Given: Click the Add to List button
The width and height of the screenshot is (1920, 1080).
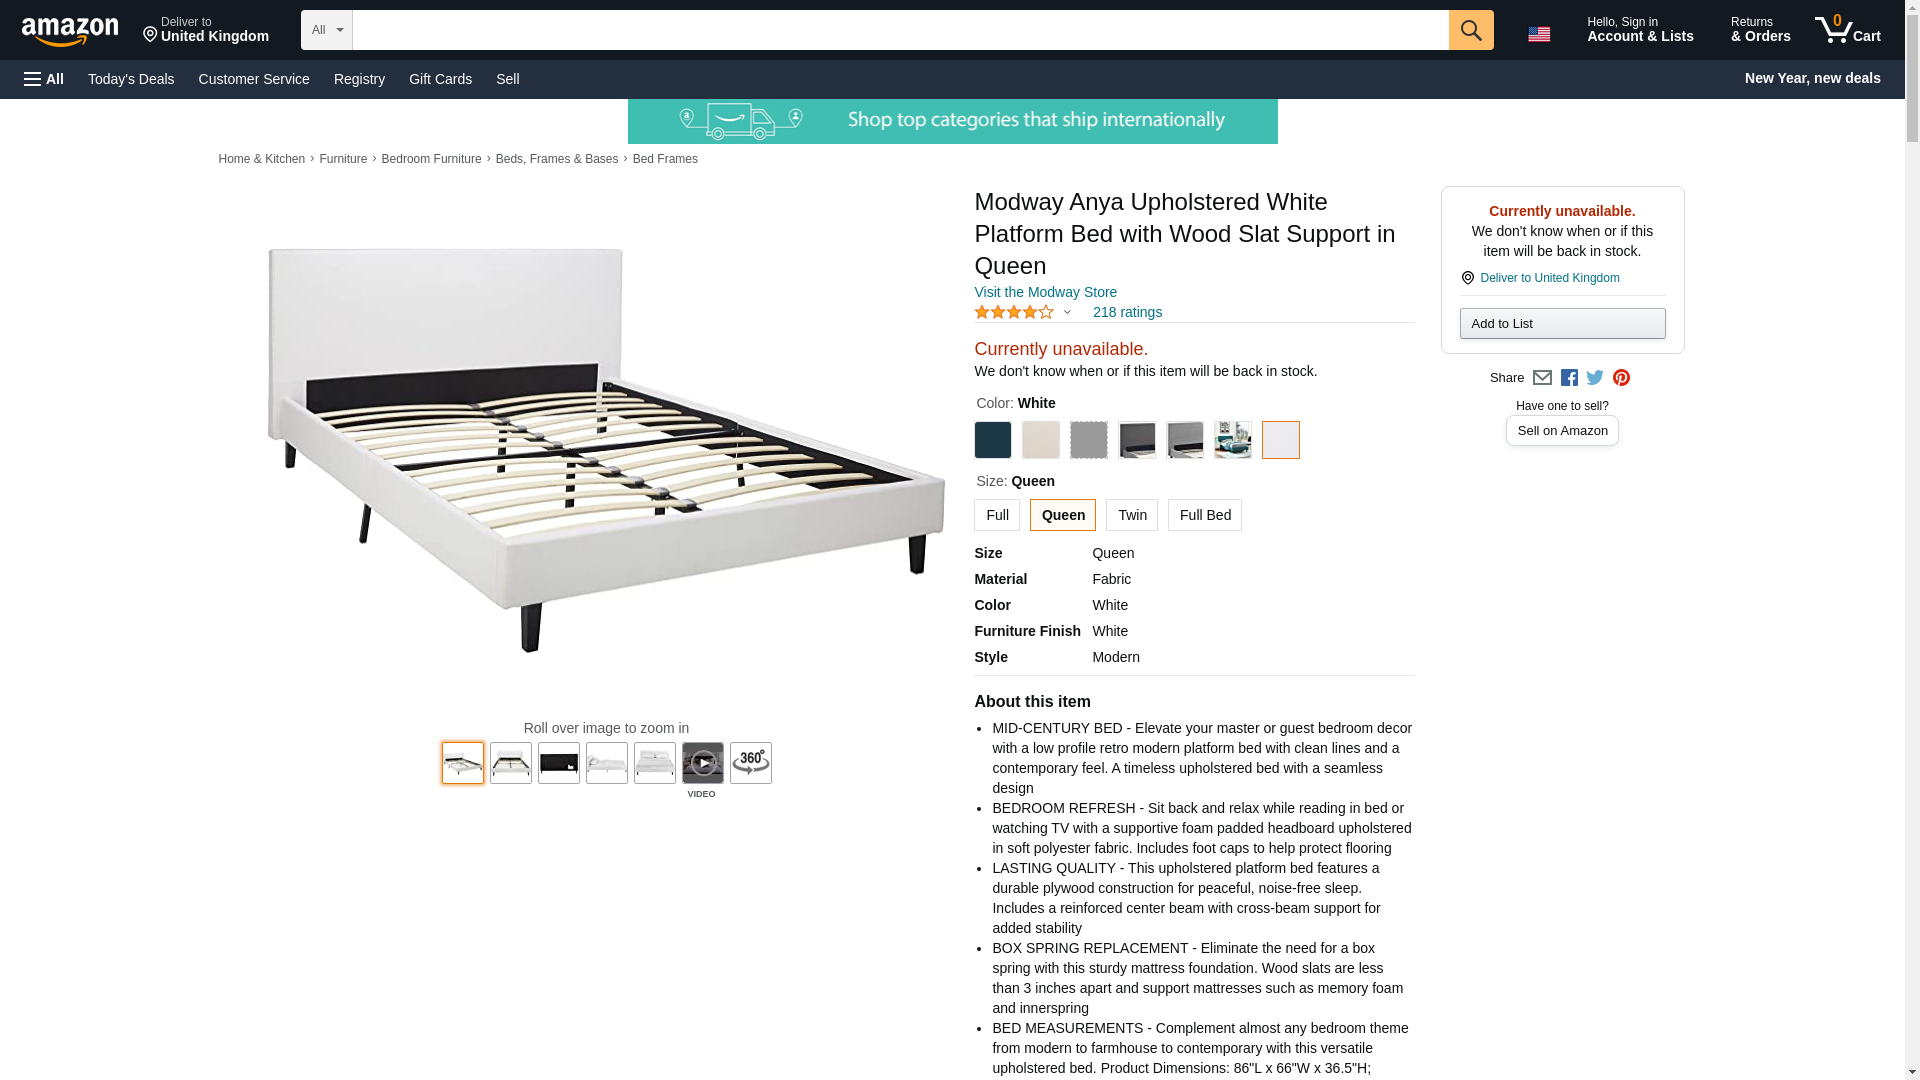Looking at the screenshot, I should point(1562,323).
